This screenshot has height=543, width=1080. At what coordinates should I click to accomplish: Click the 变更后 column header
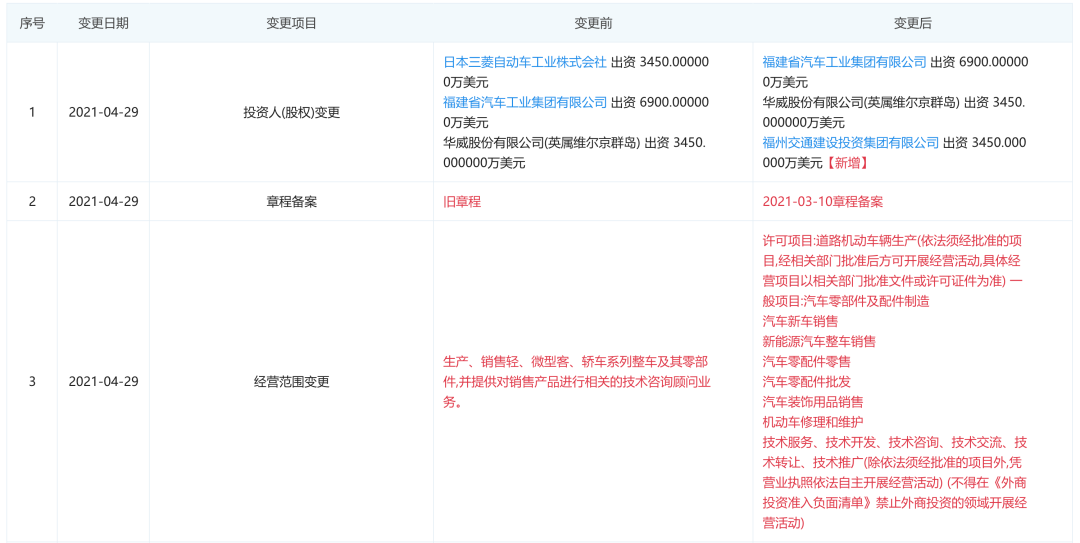[x=913, y=23]
